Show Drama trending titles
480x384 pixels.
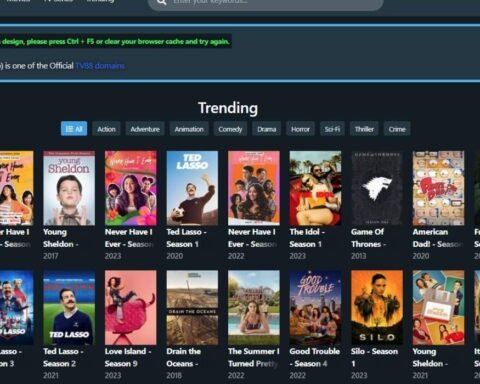[x=267, y=129]
